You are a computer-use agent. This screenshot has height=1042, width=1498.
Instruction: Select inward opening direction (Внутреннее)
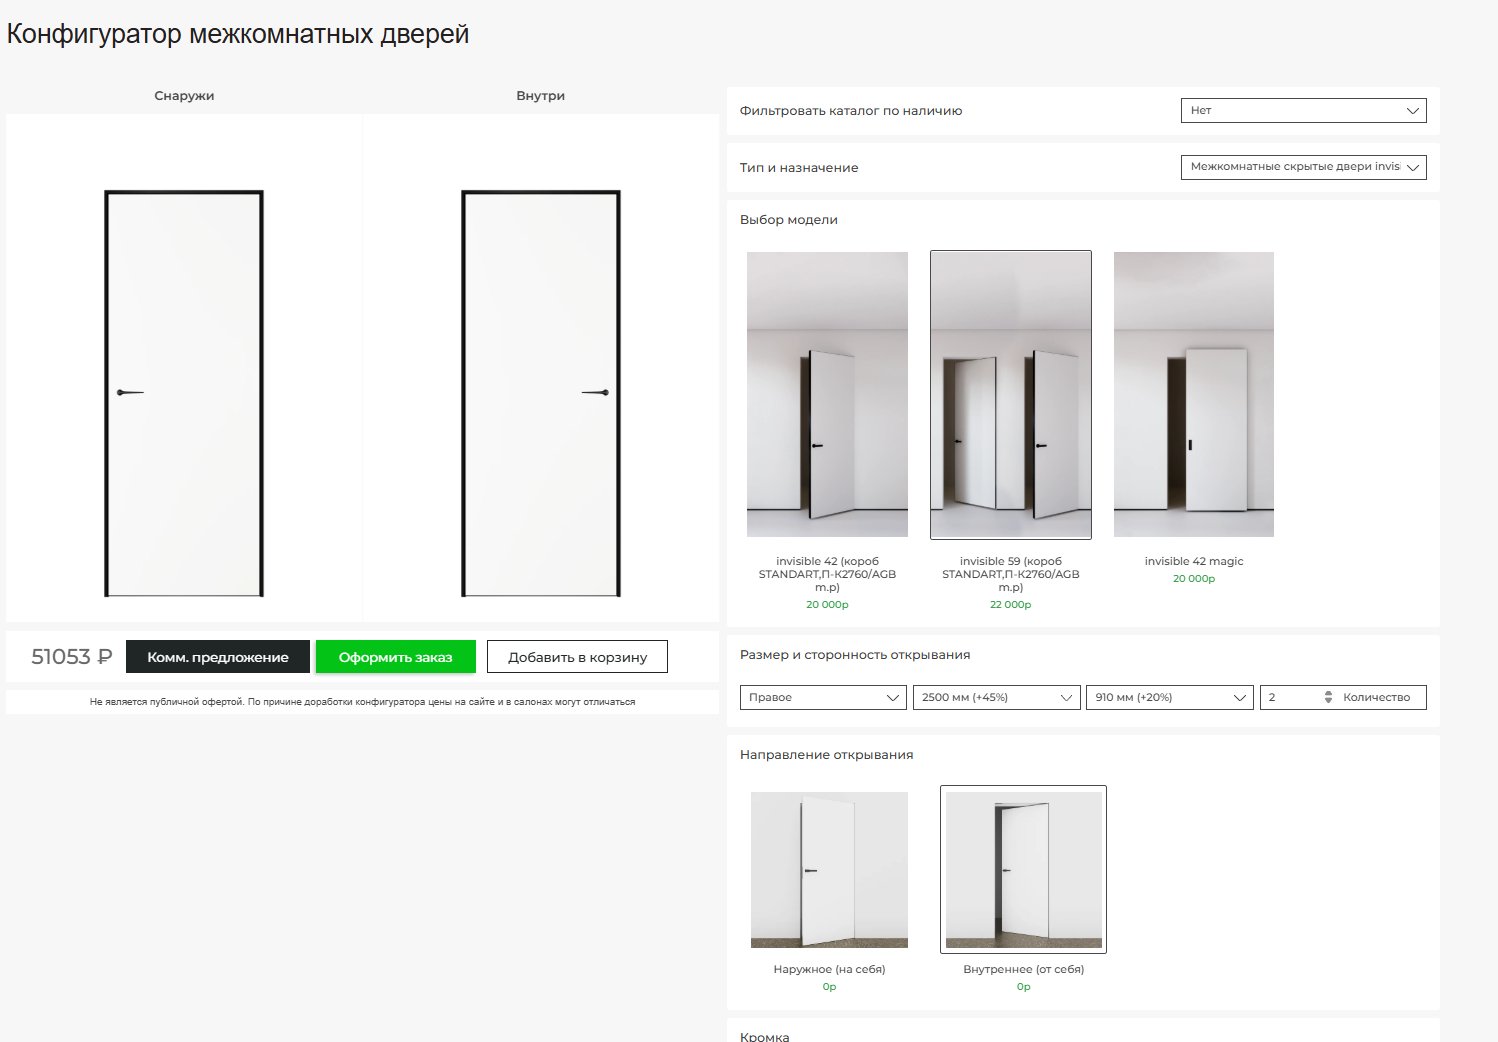click(x=1023, y=869)
